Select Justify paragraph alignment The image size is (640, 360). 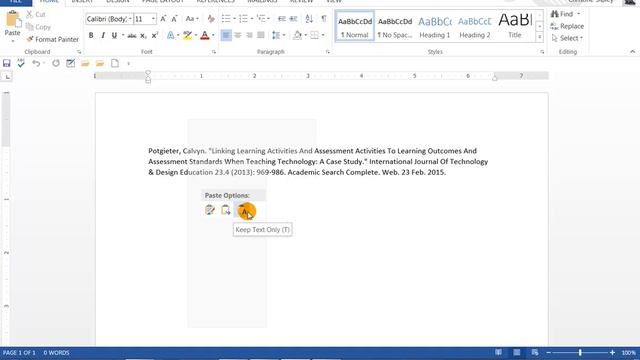pyautogui.click(x=260, y=36)
